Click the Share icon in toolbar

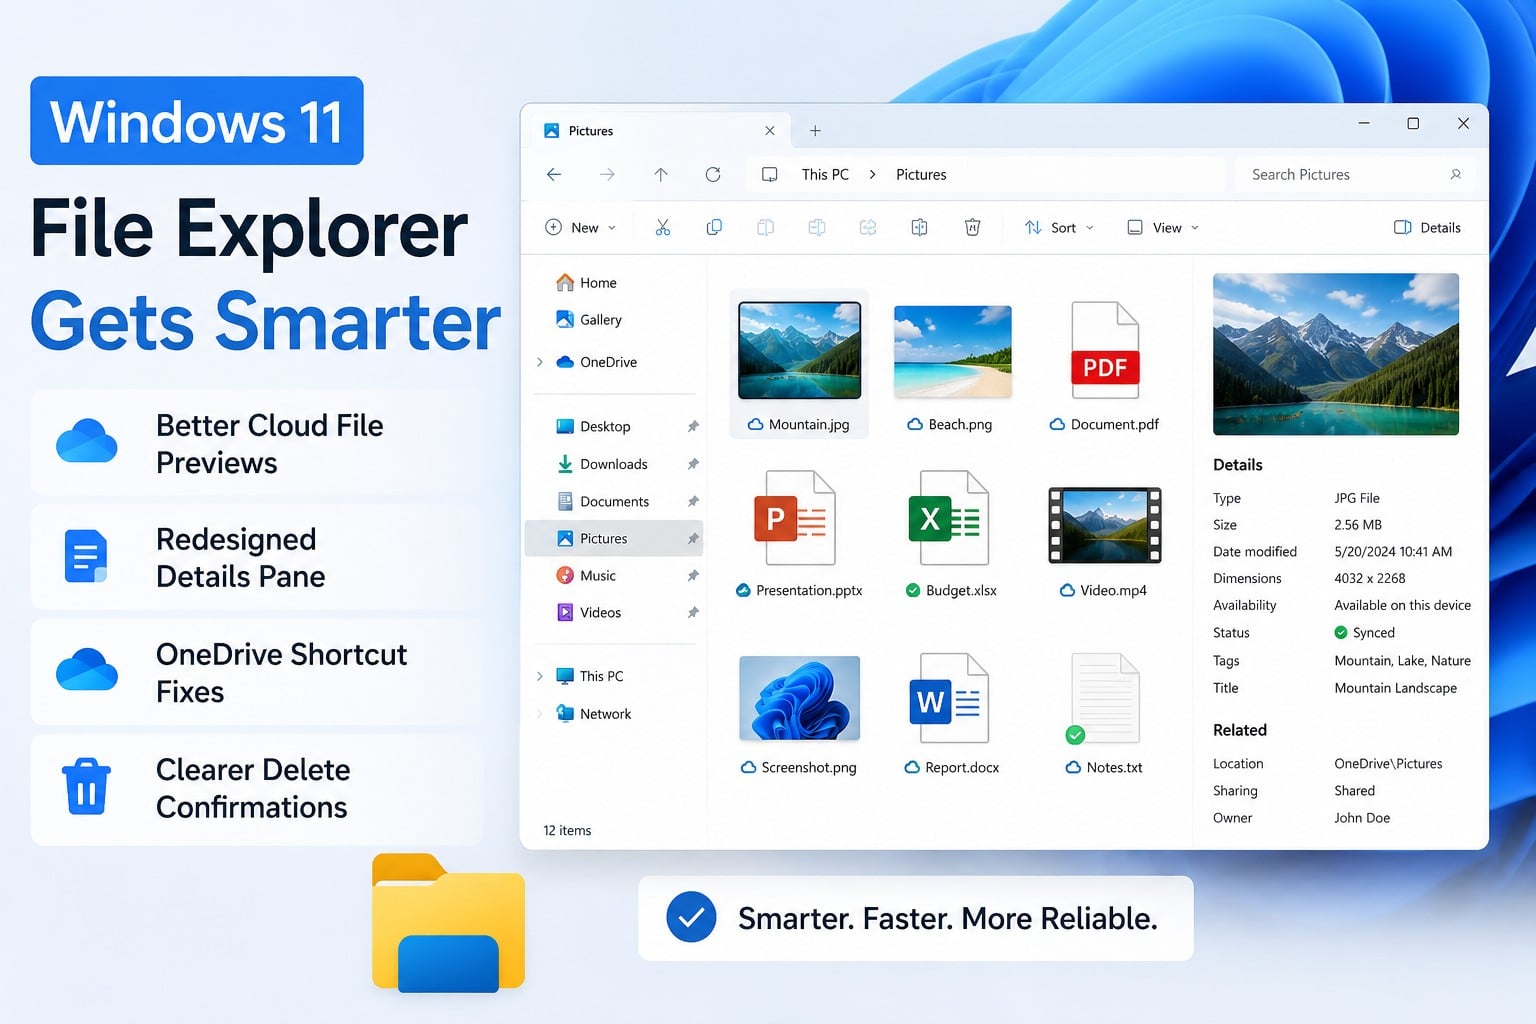pos(868,227)
